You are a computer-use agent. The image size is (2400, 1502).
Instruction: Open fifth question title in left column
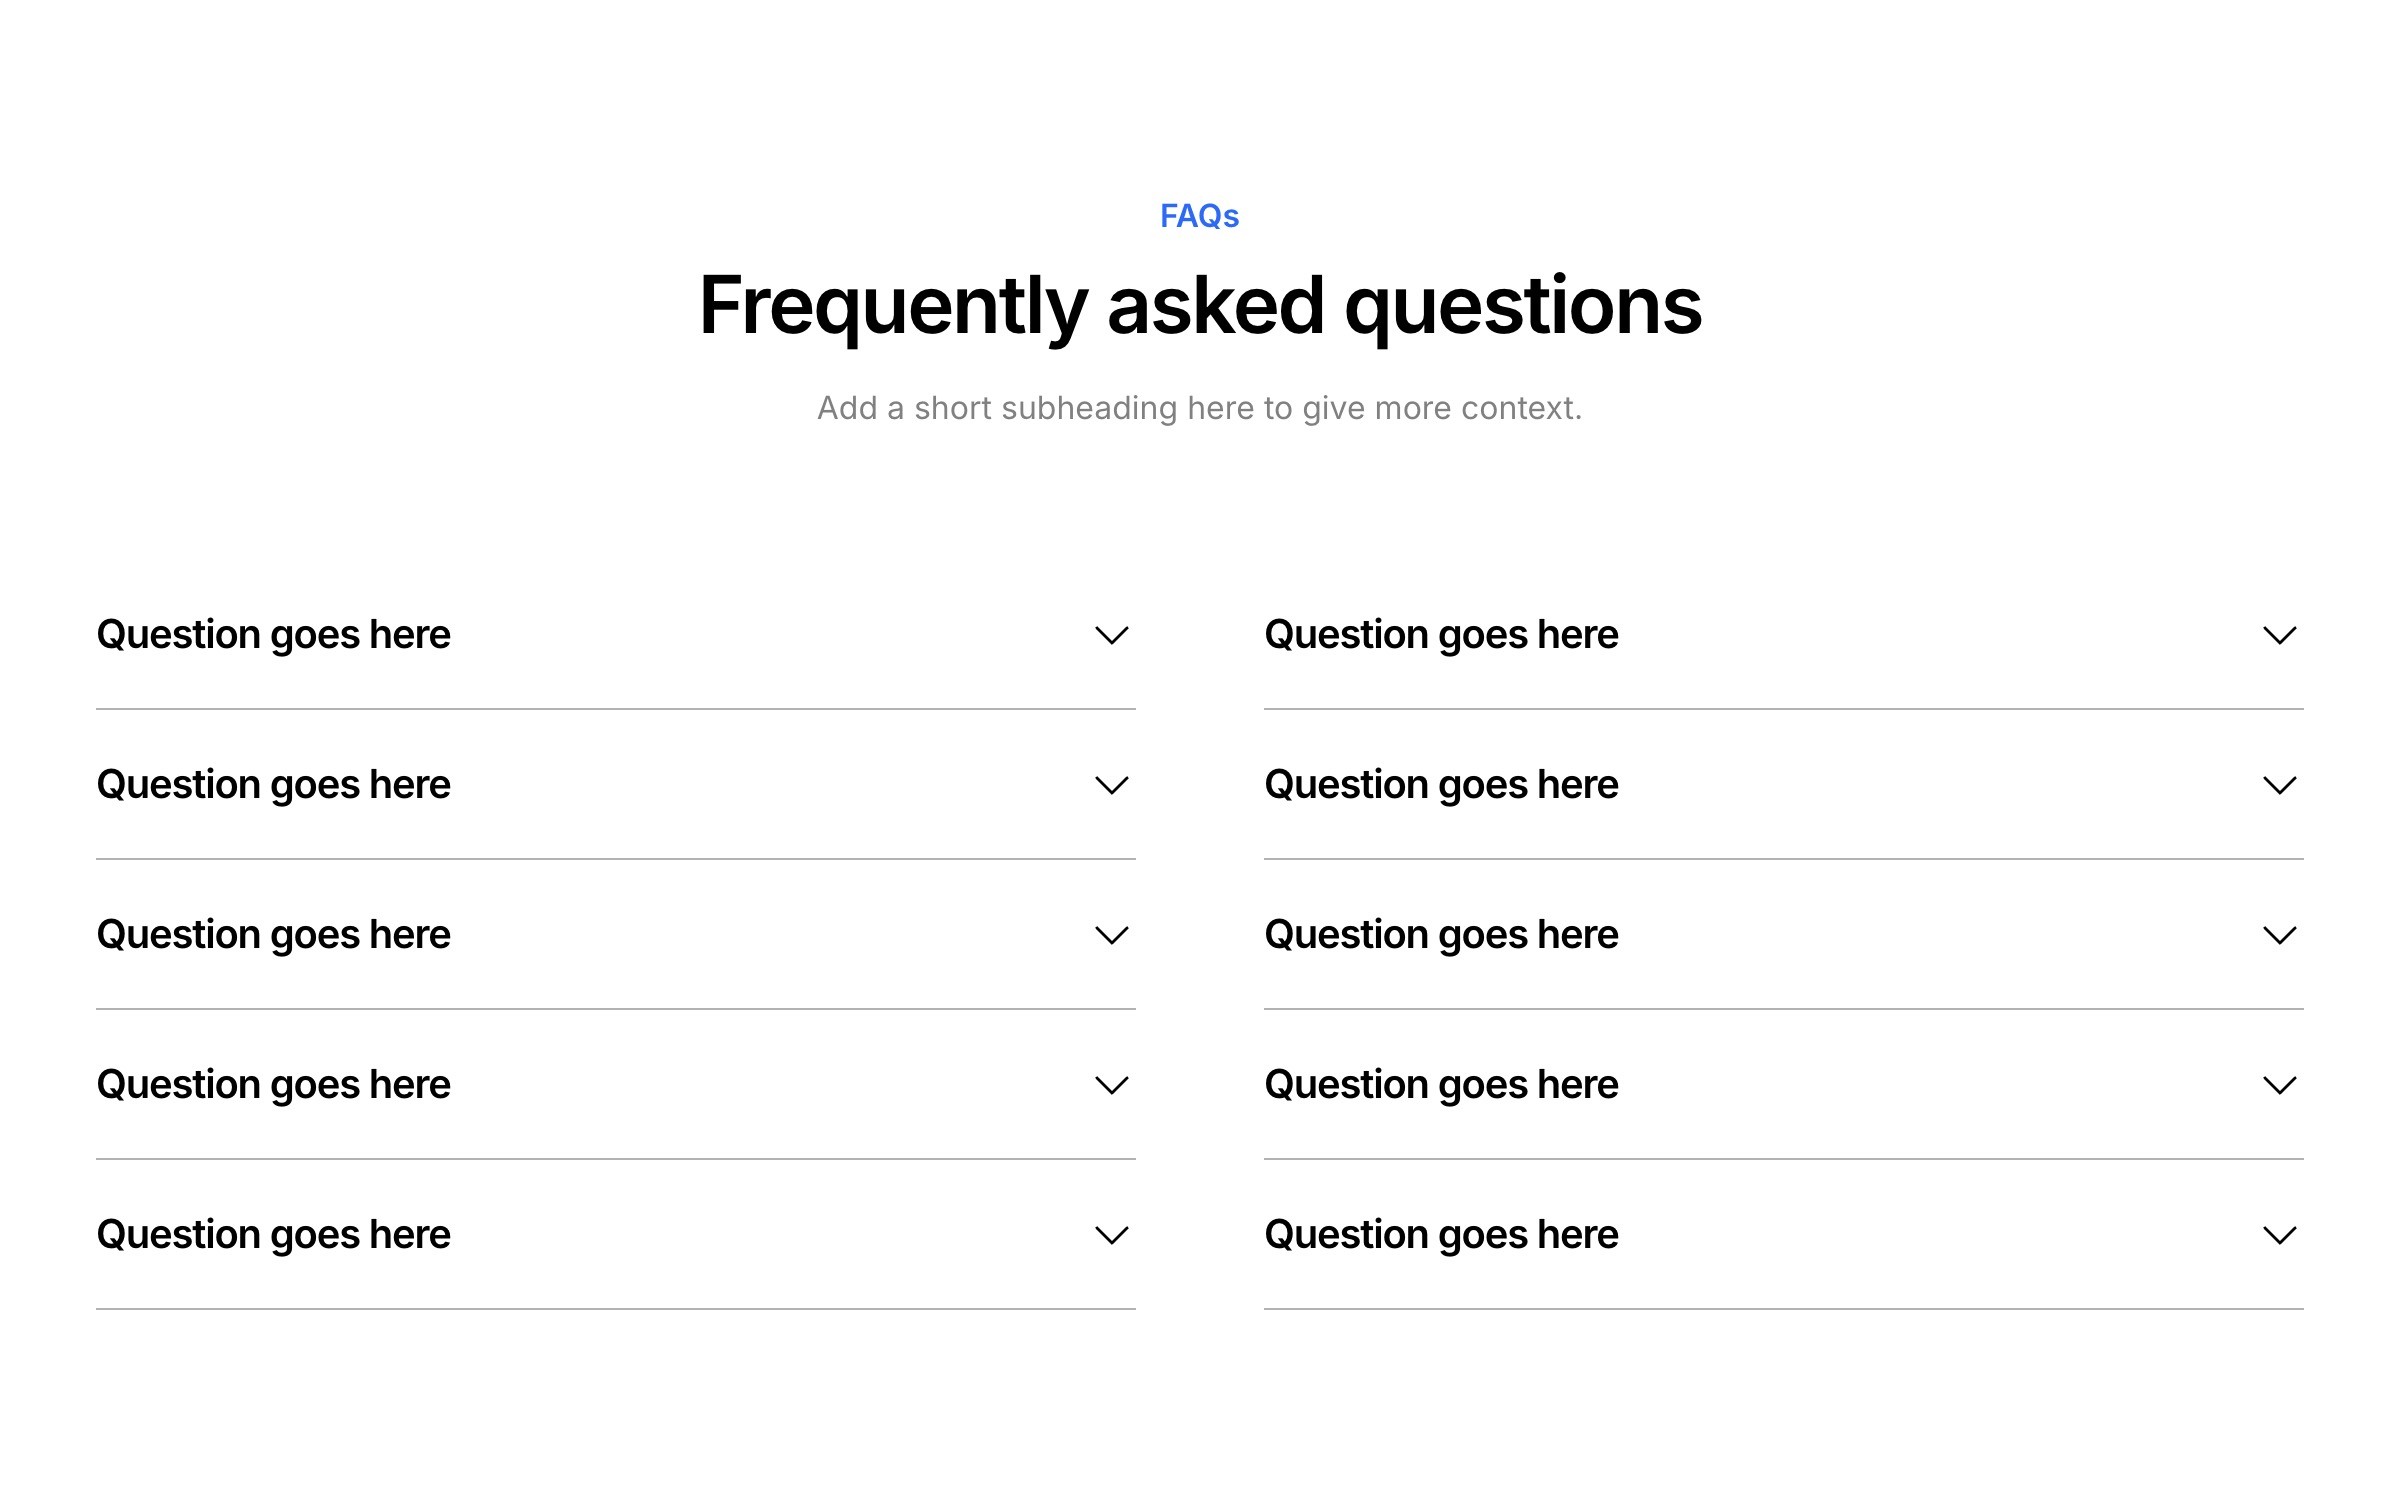pos(273,1235)
